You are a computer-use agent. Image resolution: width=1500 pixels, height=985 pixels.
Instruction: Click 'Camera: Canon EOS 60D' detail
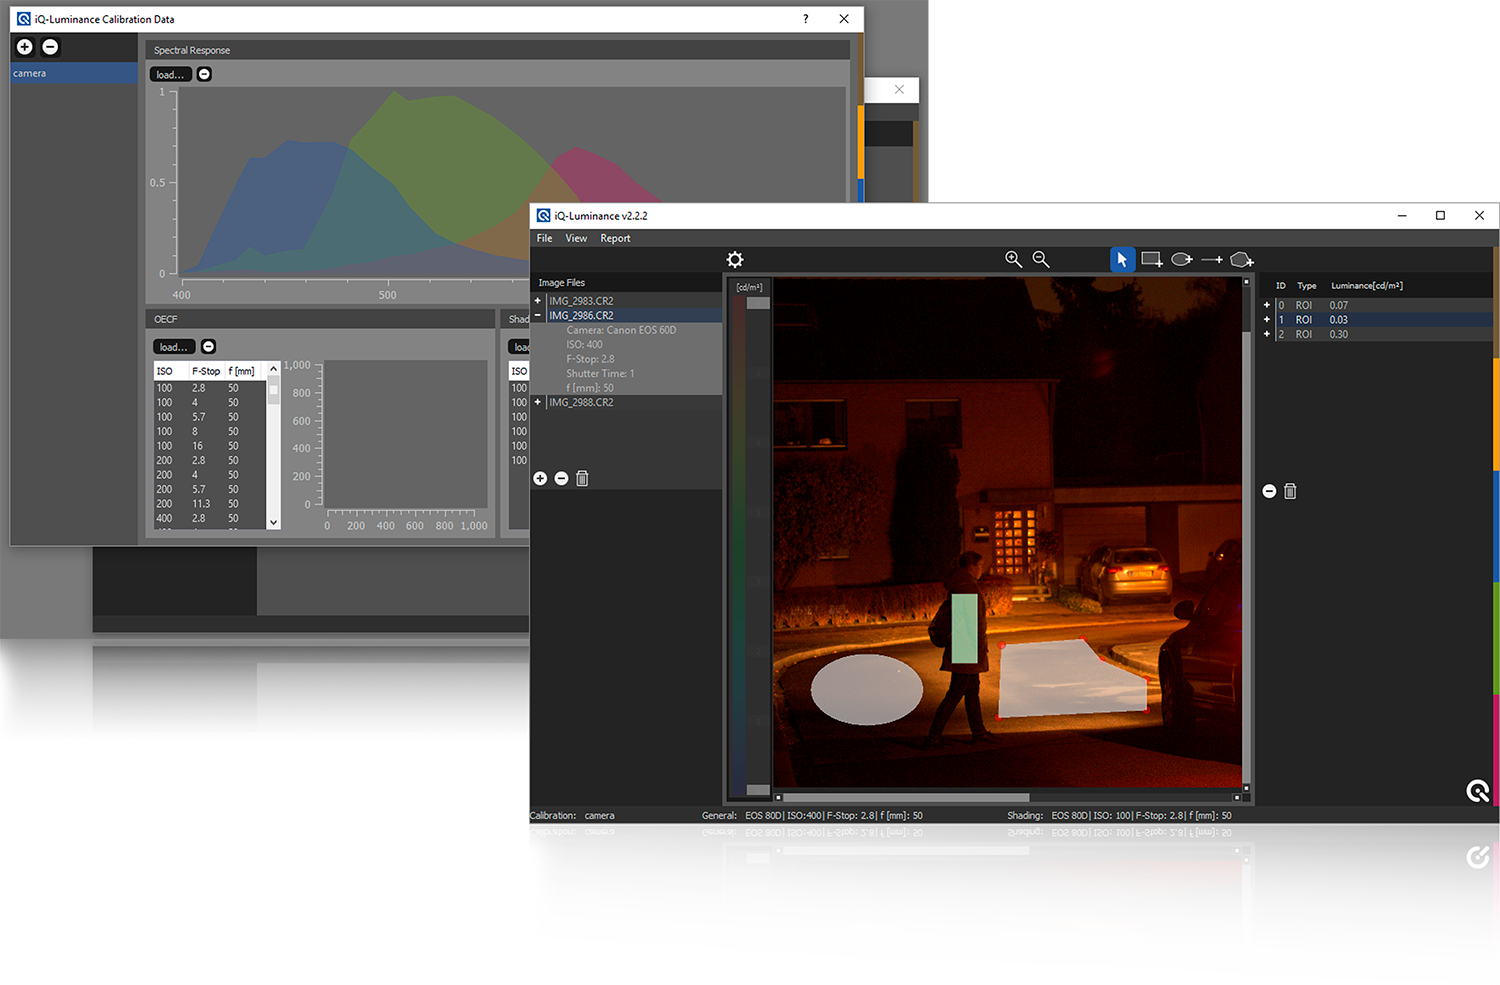[621, 330]
